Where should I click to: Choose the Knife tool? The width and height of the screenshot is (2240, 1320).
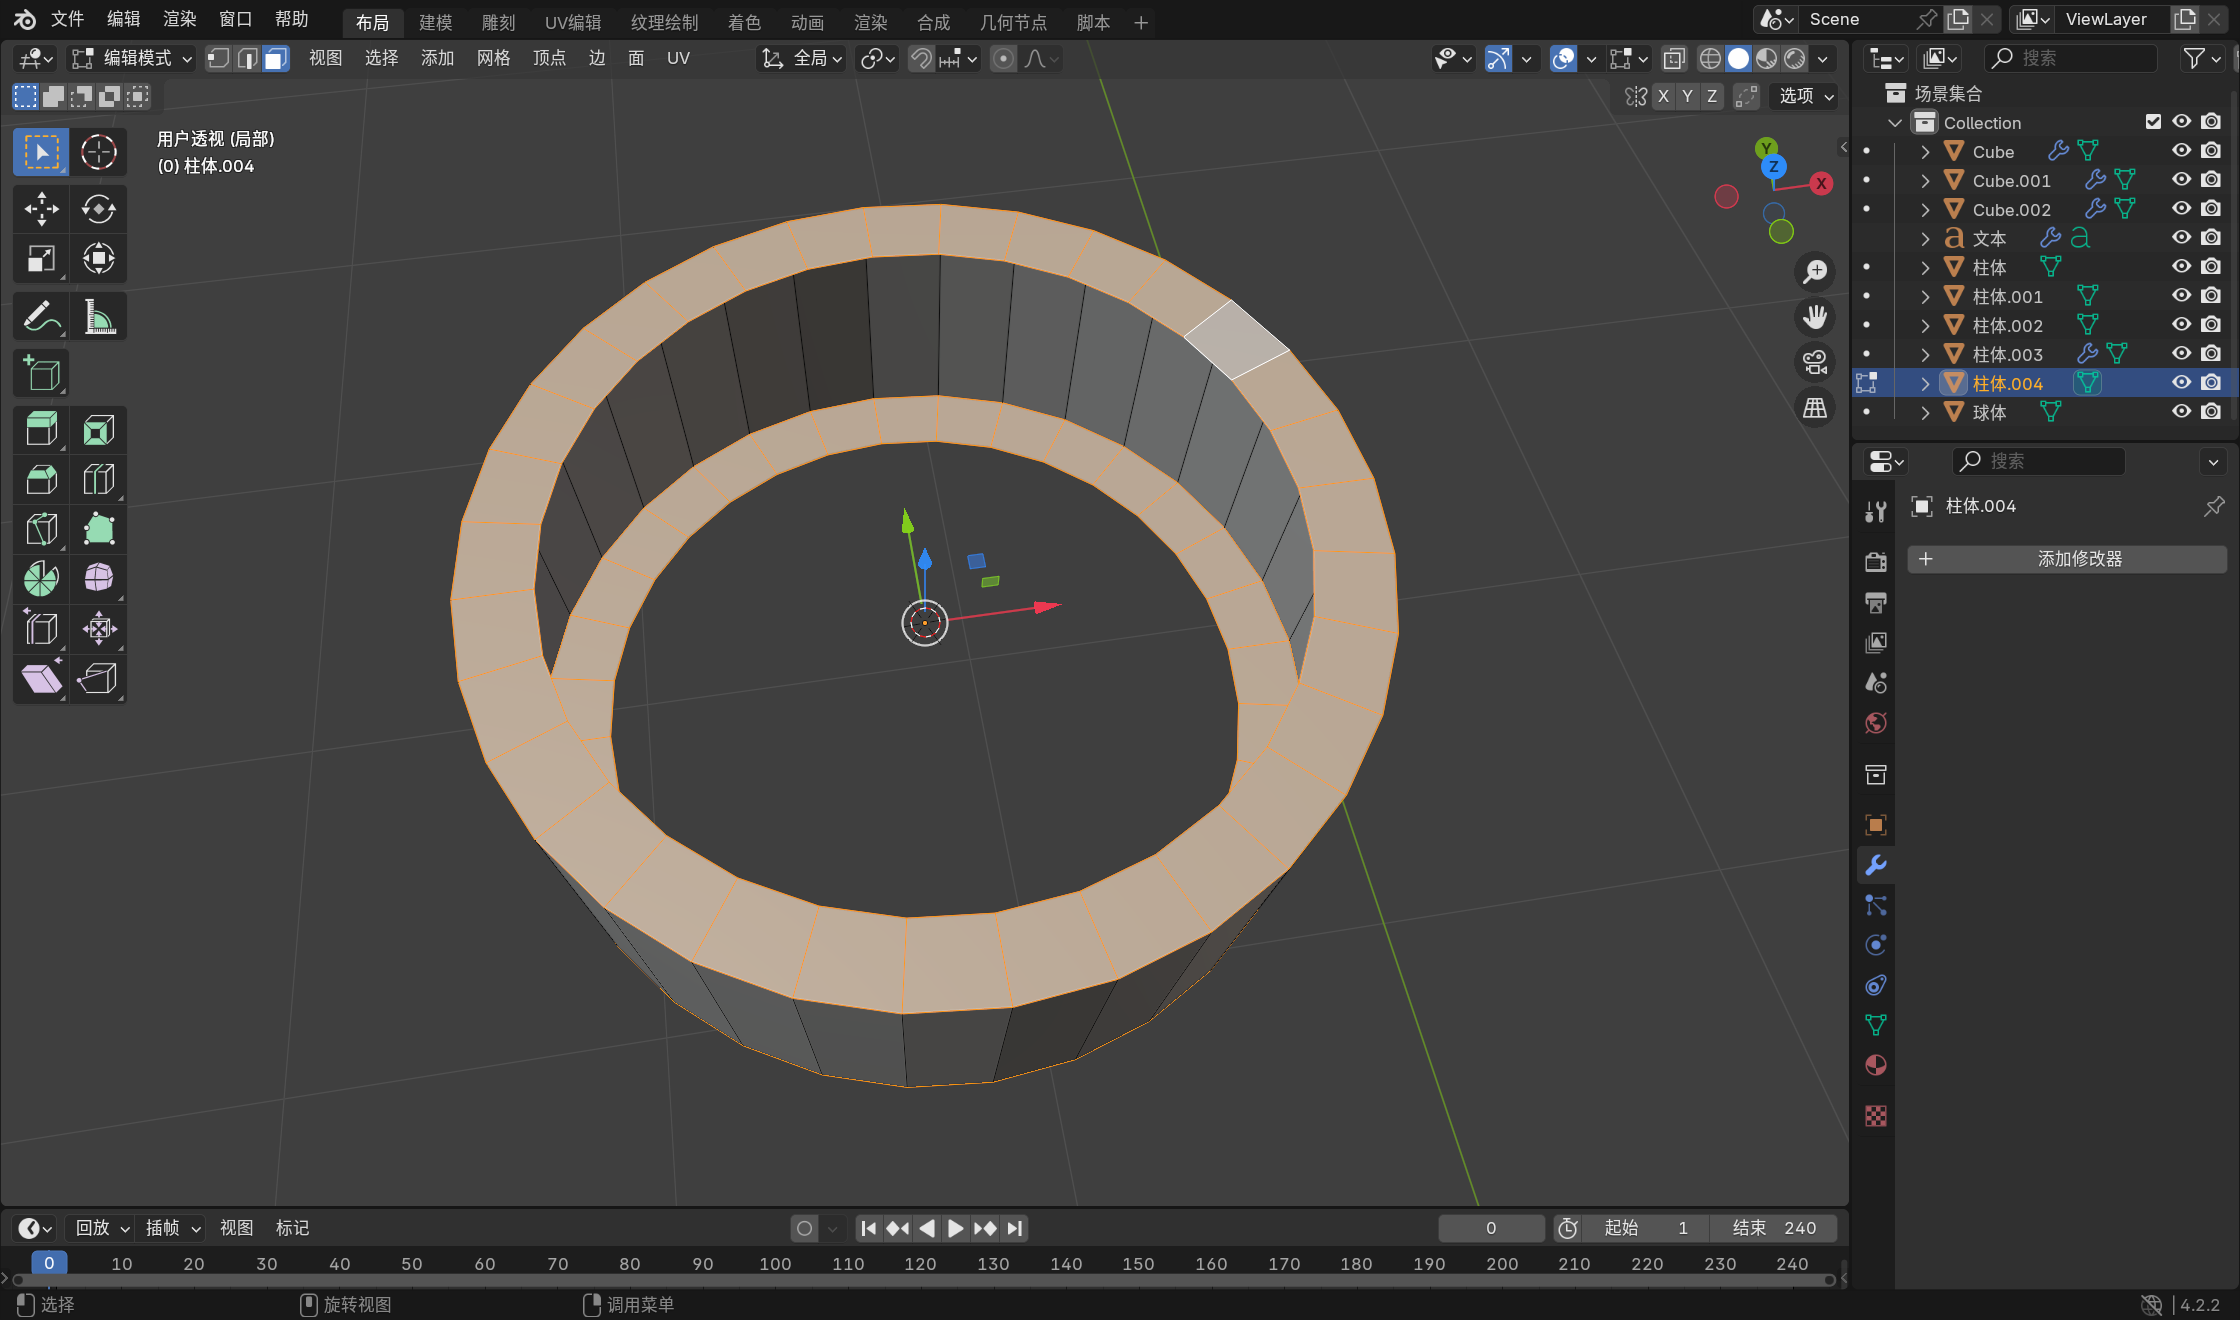[41, 530]
